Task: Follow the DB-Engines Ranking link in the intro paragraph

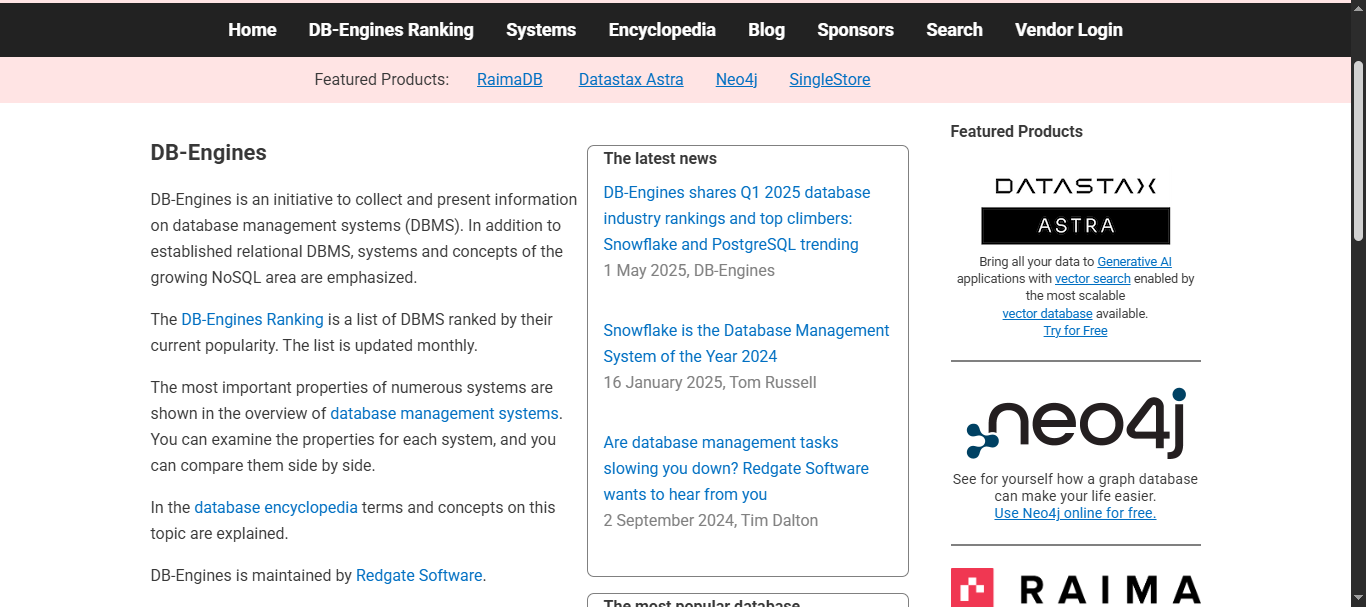Action: (x=252, y=320)
